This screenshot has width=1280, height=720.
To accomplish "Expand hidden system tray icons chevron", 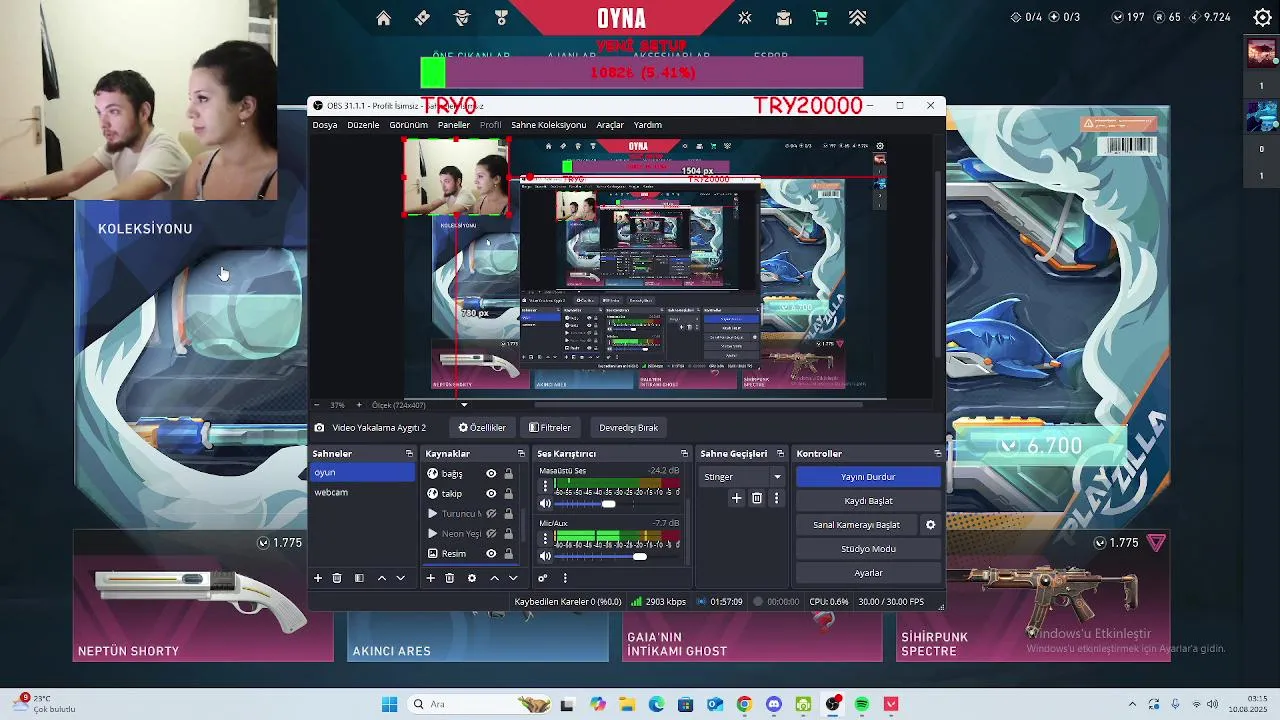I will pyautogui.click(x=1132, y=704).
